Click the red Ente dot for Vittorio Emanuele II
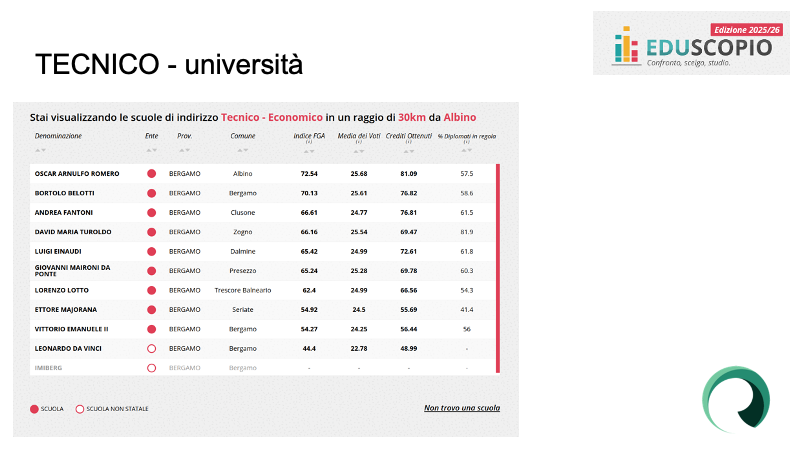This screenshot has height=450, width=800. pyautogui.click(x=152, y=329)
